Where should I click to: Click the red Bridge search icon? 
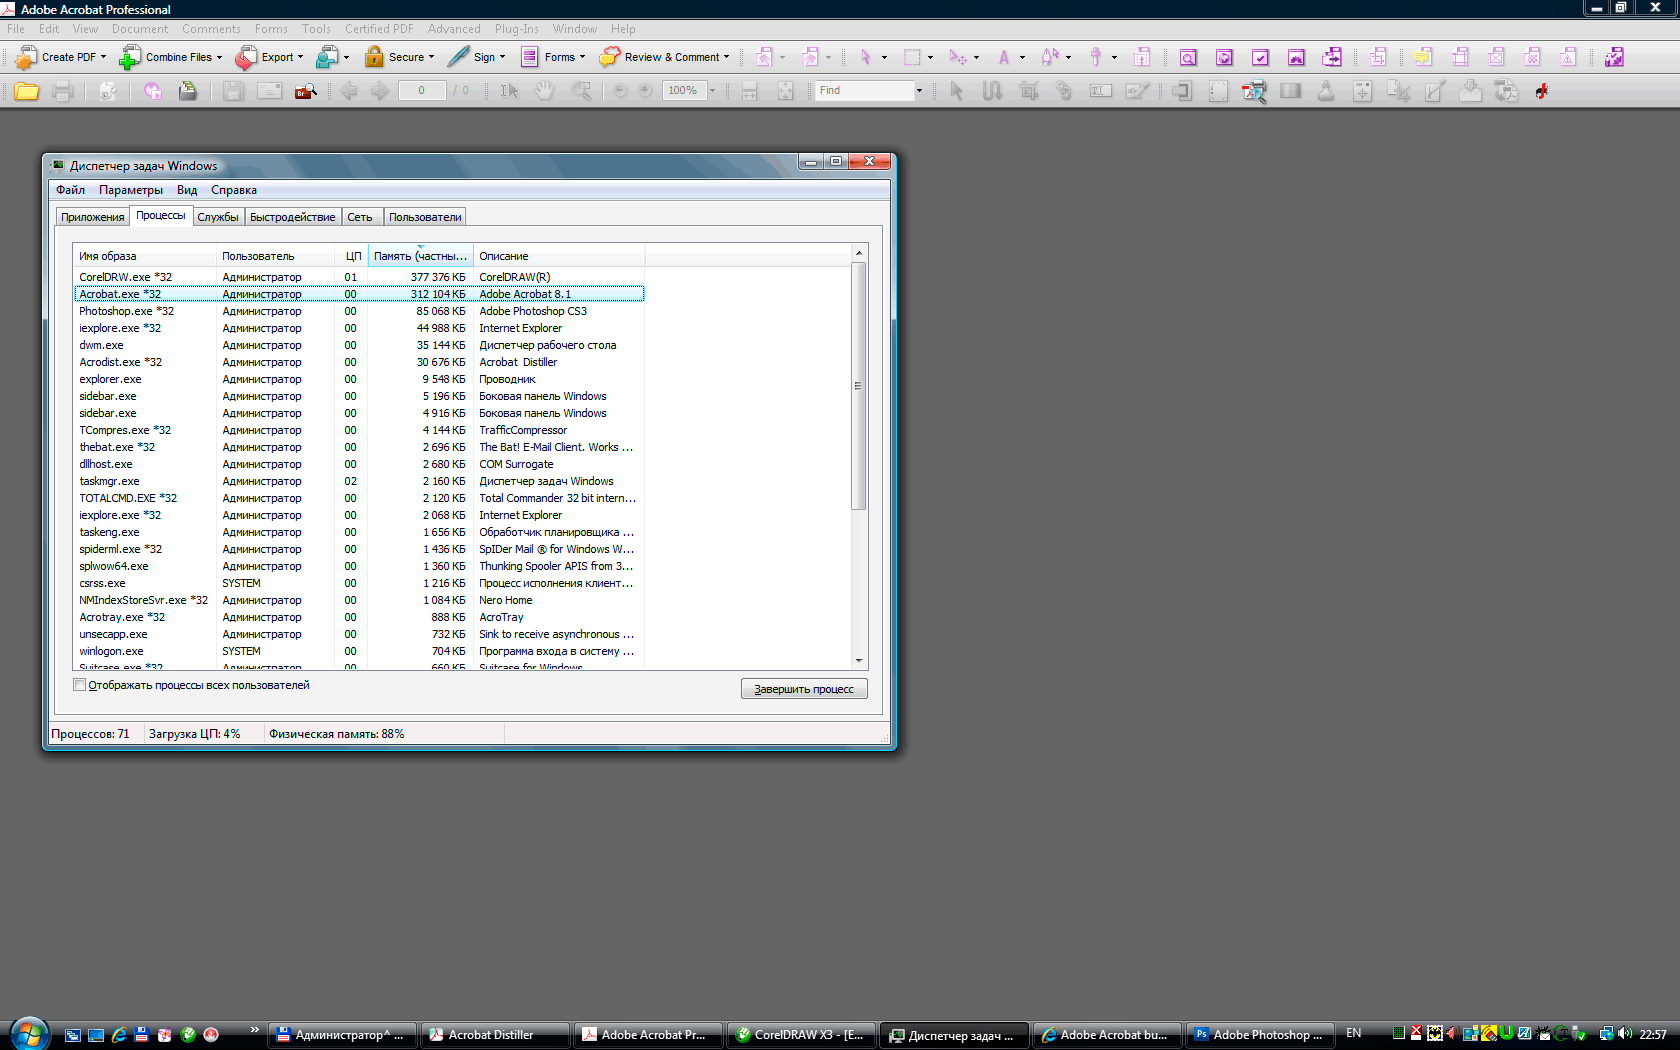coord(306,91)
